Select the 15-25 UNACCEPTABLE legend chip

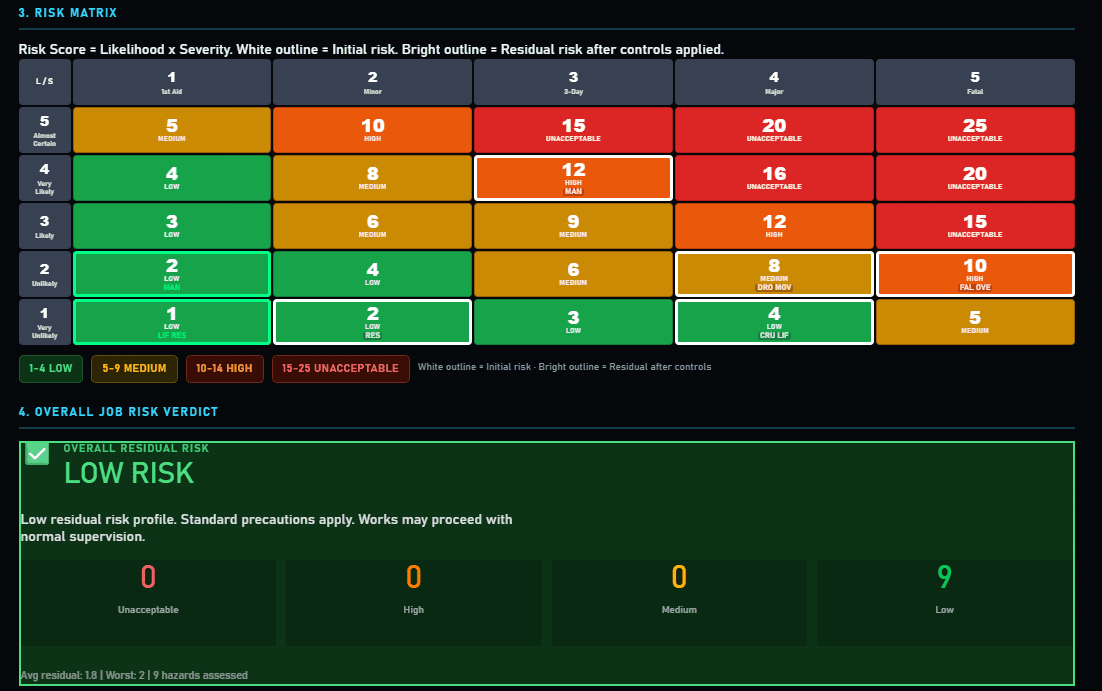click(x=340, y=368)
